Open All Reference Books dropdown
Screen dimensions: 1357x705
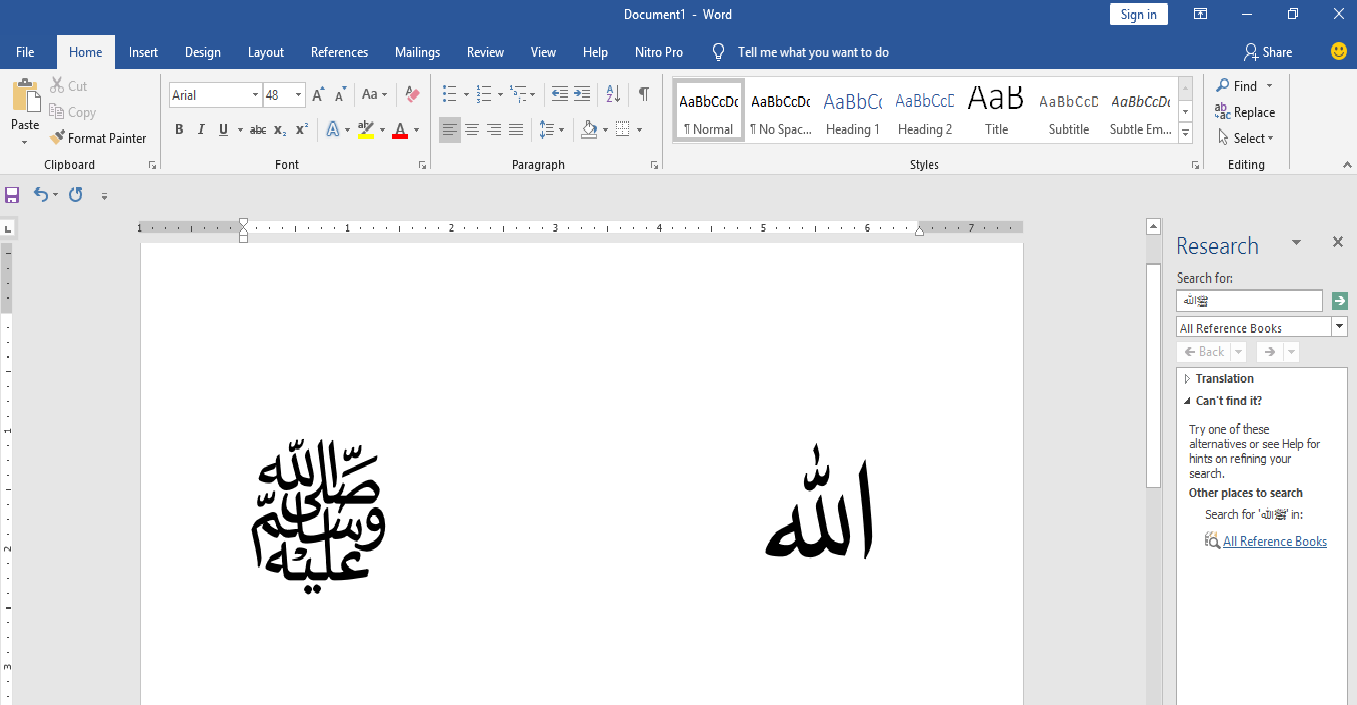point(1339,327)
